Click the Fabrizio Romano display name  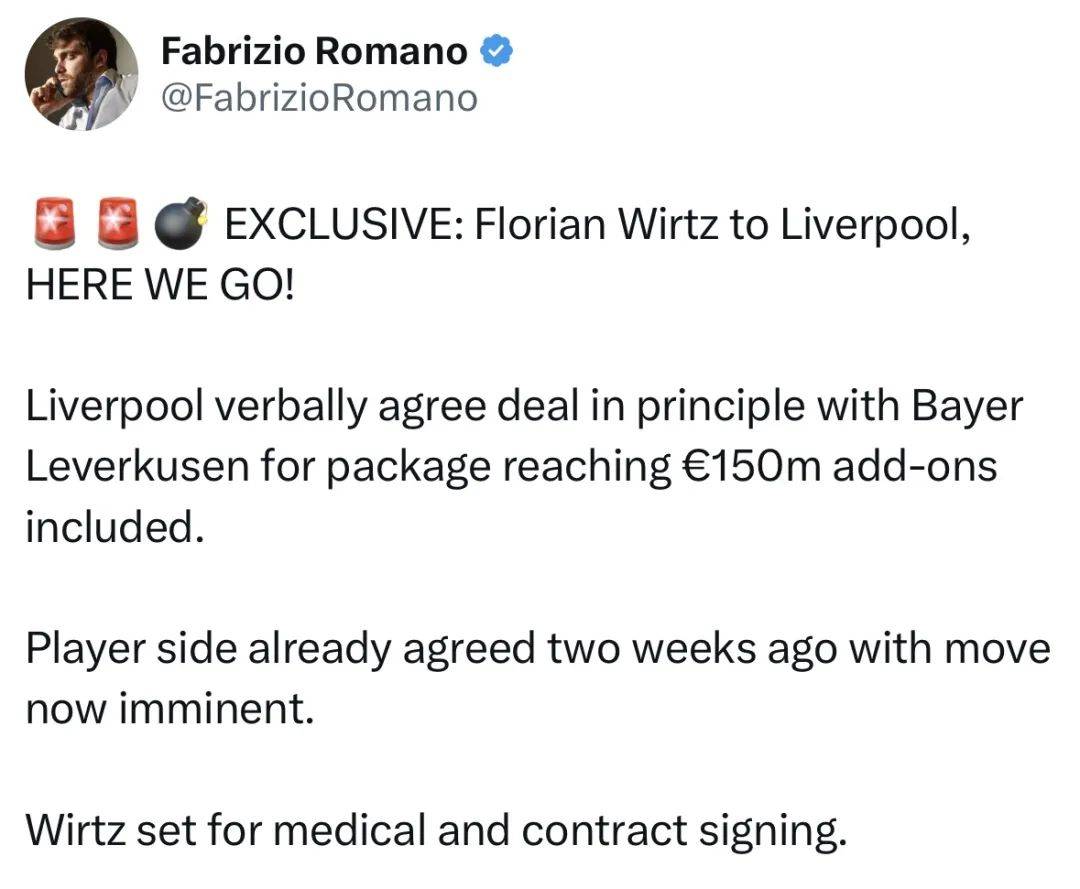tap(313, 52)
